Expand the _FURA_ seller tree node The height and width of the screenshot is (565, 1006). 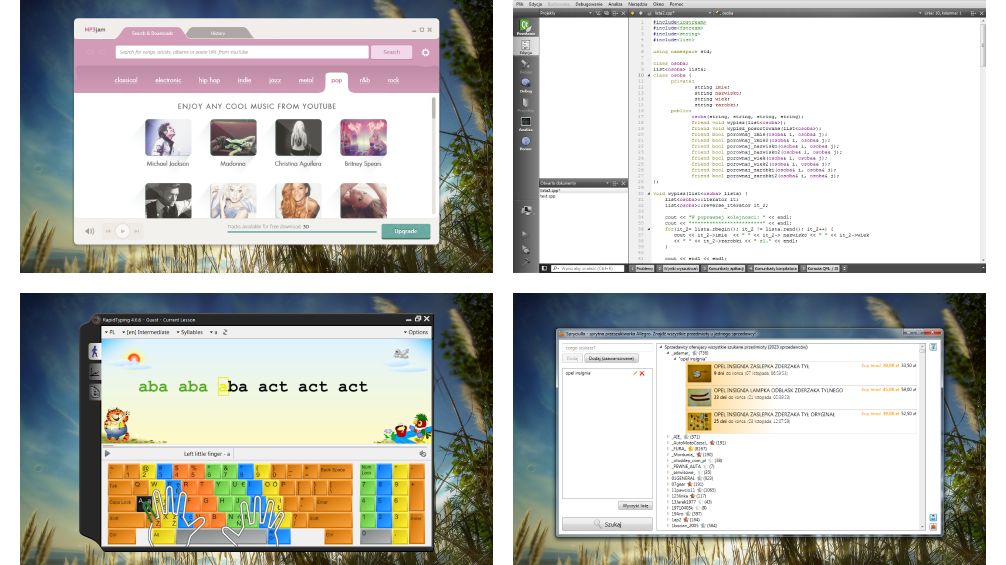(667, 449)
